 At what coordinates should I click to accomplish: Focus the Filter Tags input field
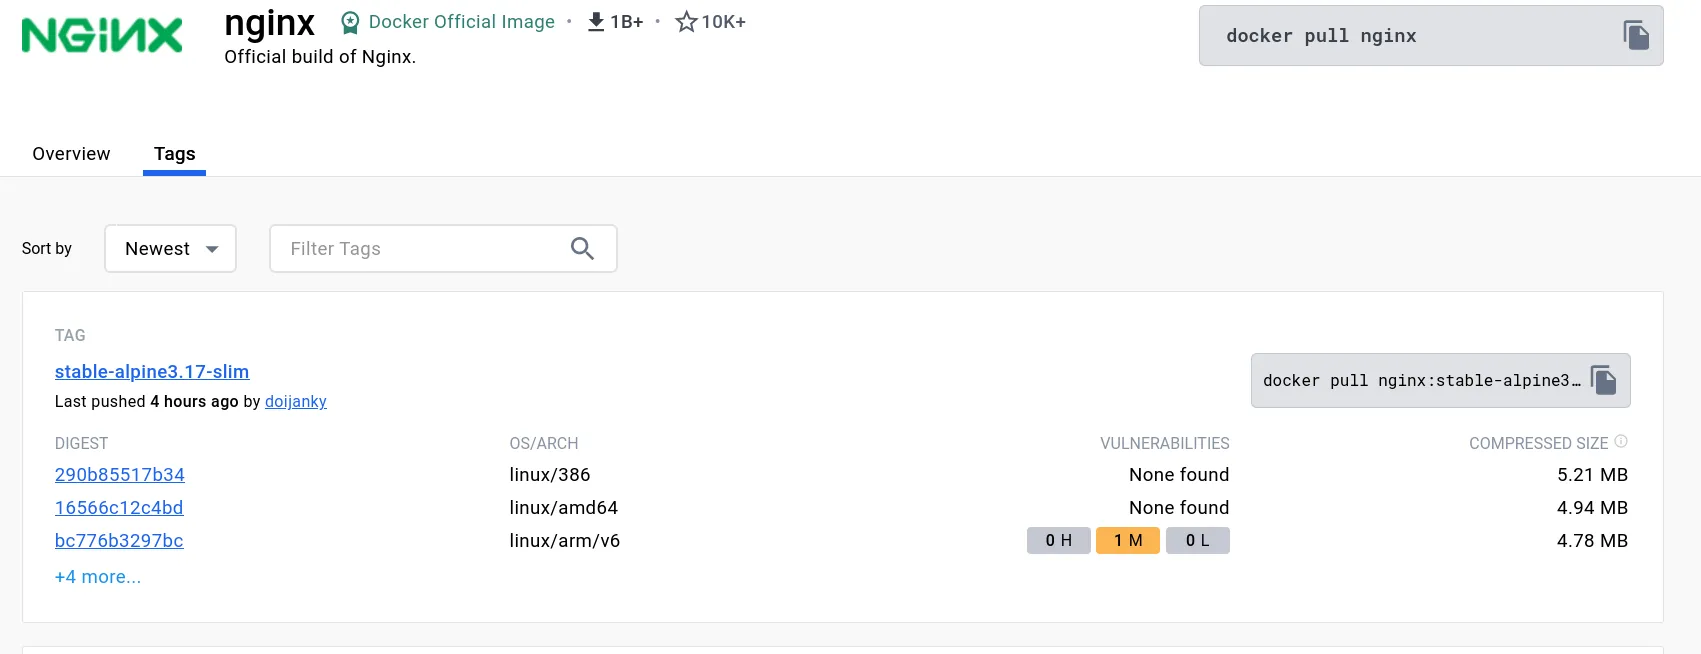pos(420,249)
